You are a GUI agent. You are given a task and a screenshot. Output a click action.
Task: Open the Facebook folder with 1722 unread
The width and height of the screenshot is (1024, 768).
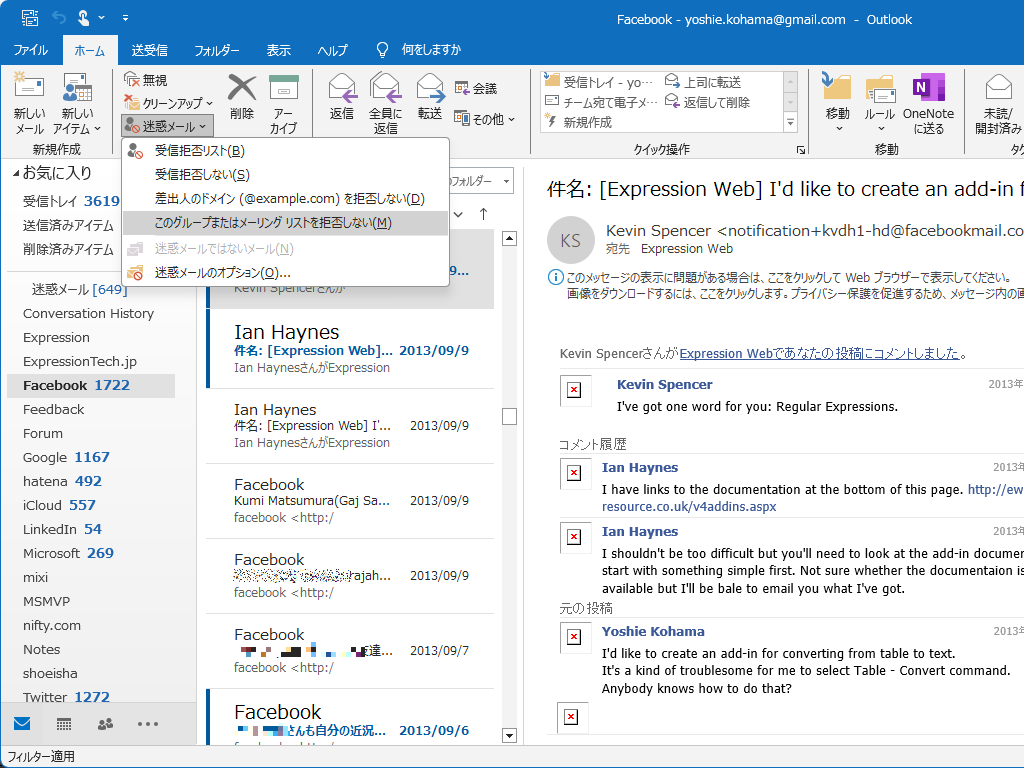[x=91, y=385]
